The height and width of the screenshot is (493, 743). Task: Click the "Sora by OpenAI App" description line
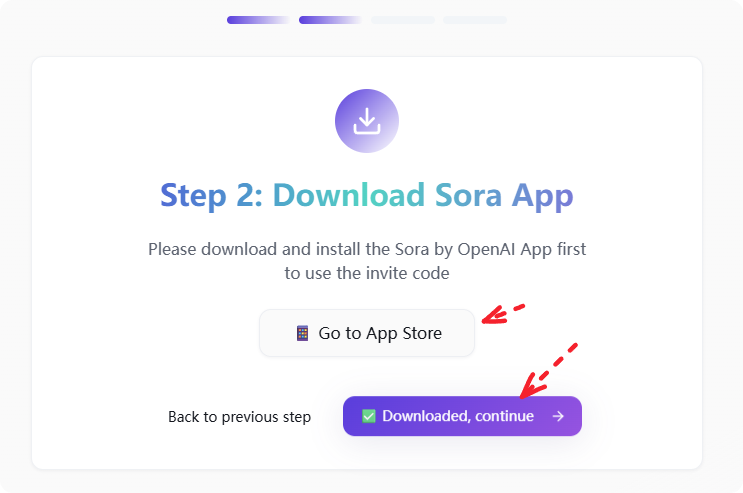click(367, 248)
